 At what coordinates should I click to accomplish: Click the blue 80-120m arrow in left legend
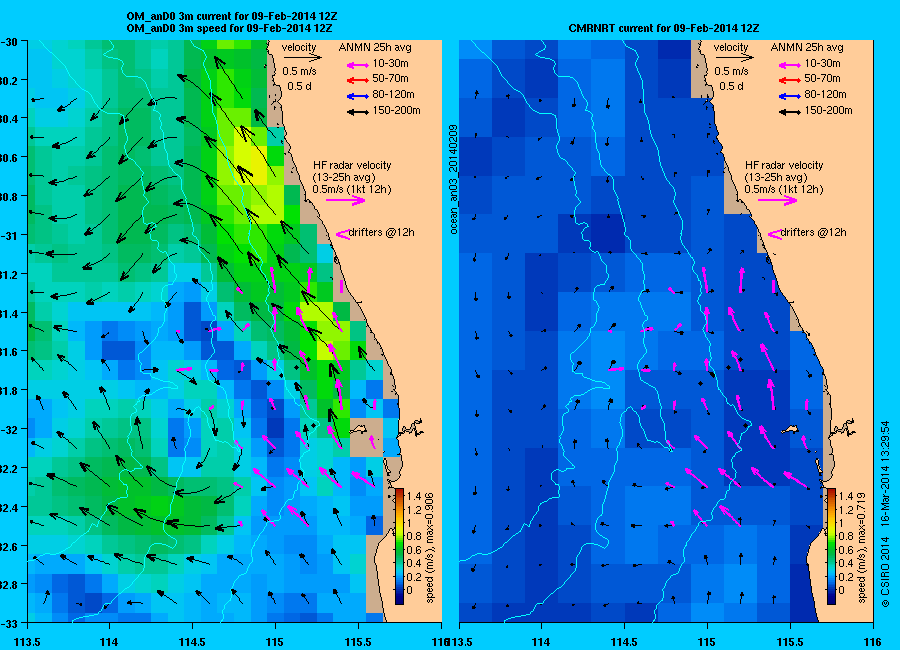[358, 96]
